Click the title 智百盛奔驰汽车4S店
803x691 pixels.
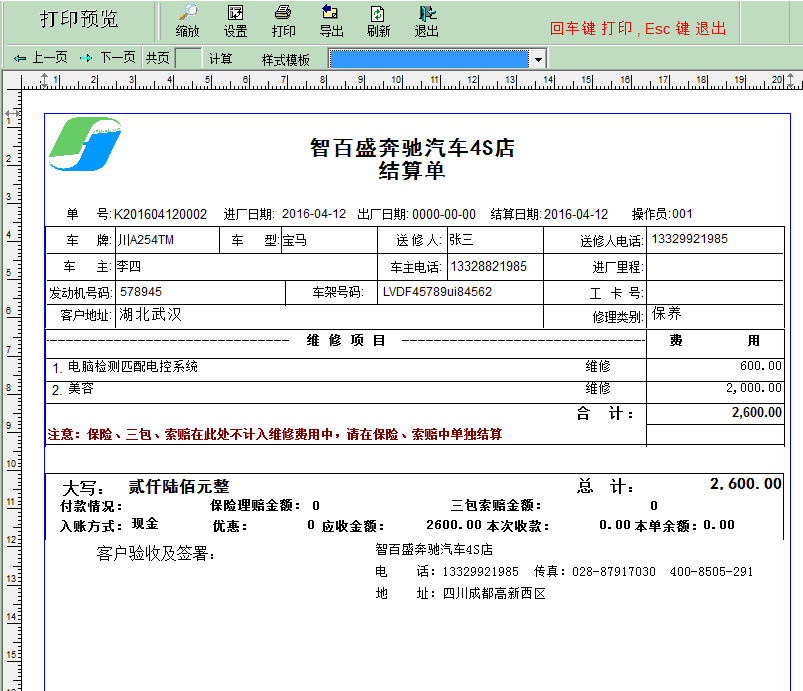[x=412, y=148]
